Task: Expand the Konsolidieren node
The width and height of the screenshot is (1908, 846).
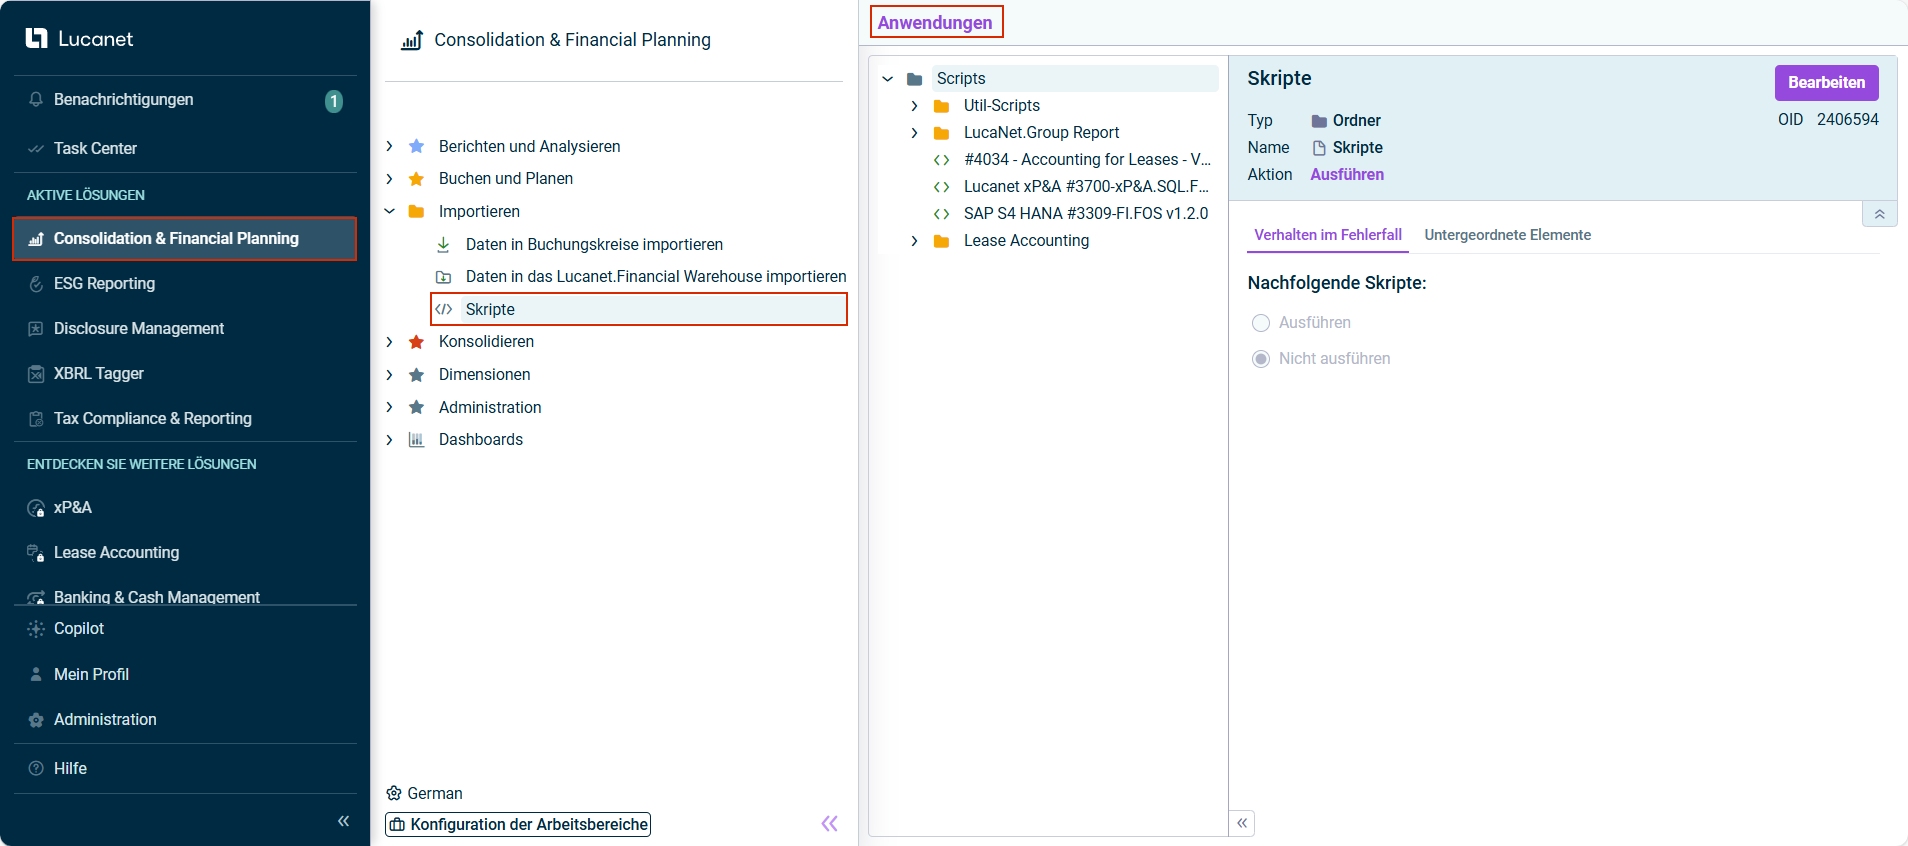Action: click(x=389, y=342)
